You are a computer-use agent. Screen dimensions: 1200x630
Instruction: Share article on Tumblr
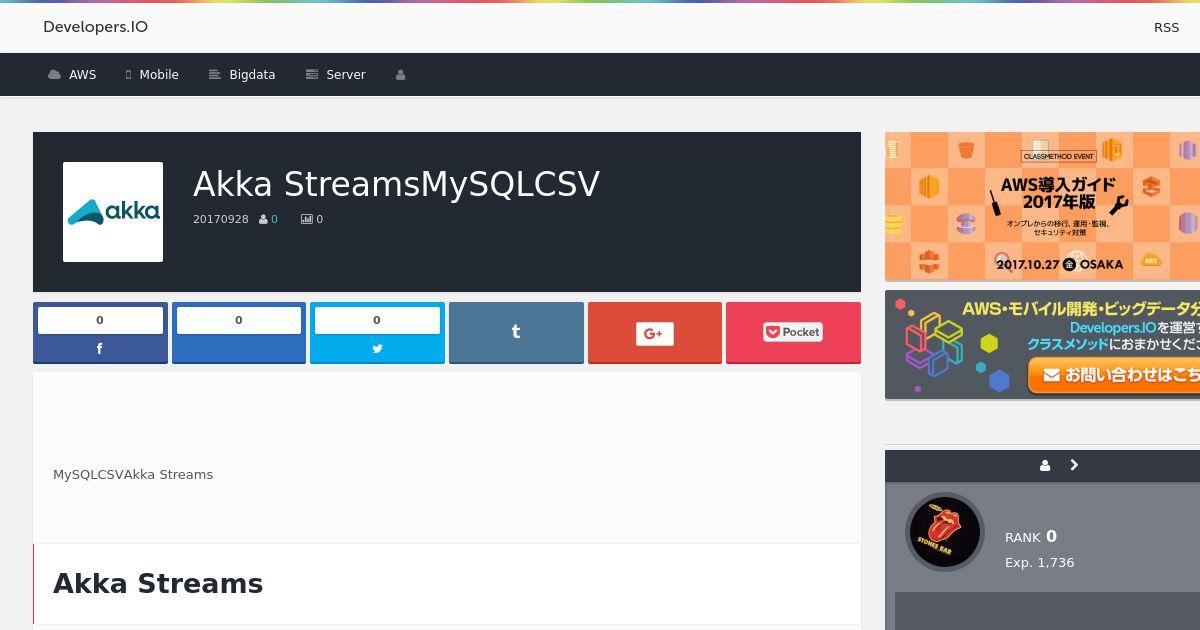(516, 333)
